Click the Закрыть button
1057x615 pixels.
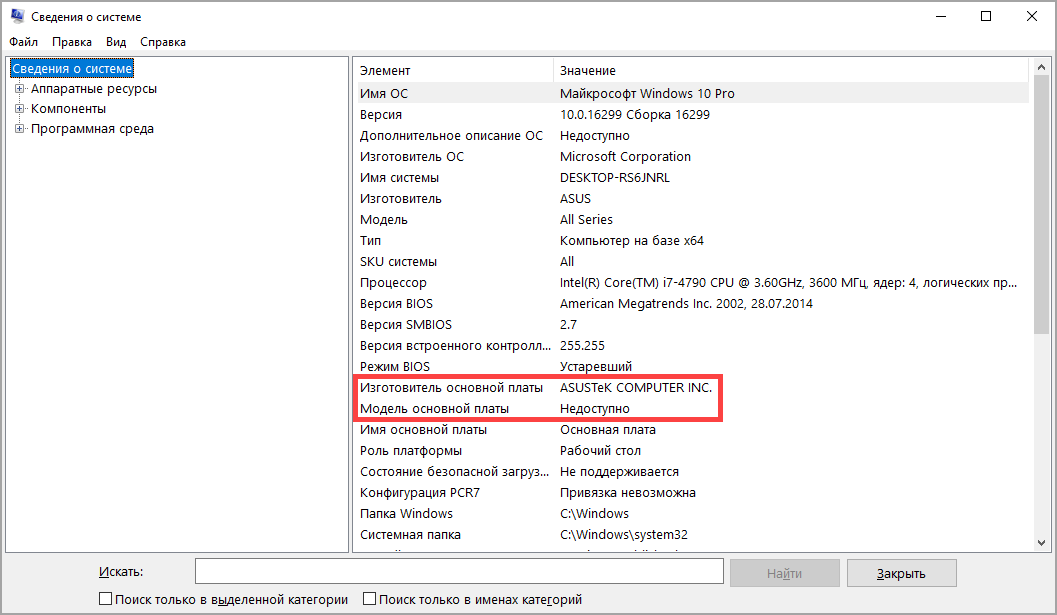coord(901,573)
